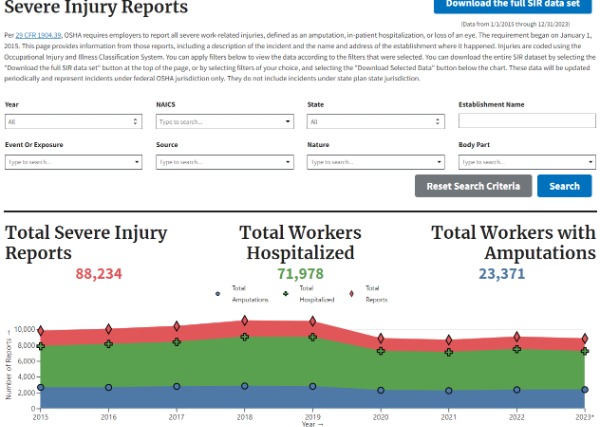Viewport: 600px width, 427px height.
Task: Select 2015 Amputations circle marker
Action: pyautogui.click(x=41, y=388)
